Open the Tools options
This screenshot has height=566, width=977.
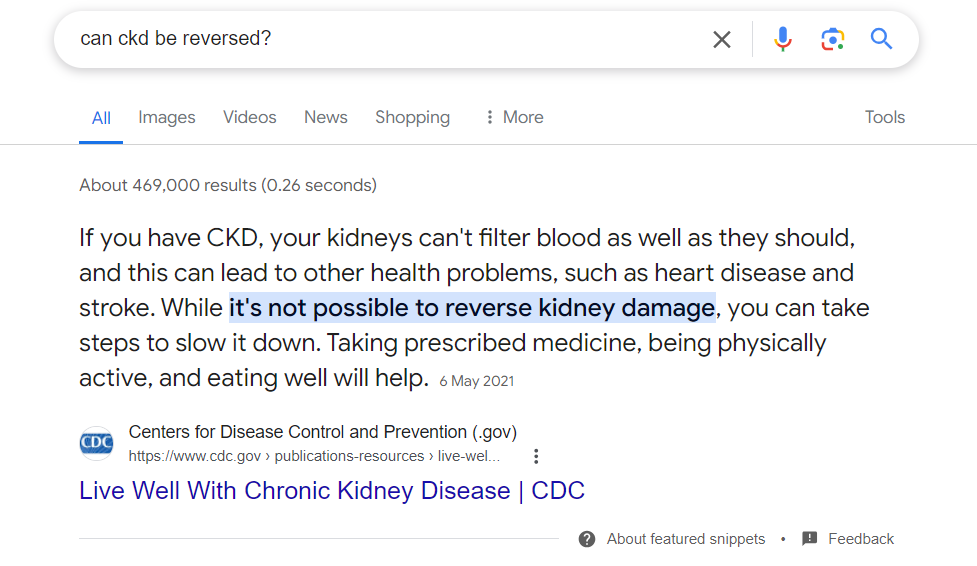pyautogui.click(x=884, y=117)
